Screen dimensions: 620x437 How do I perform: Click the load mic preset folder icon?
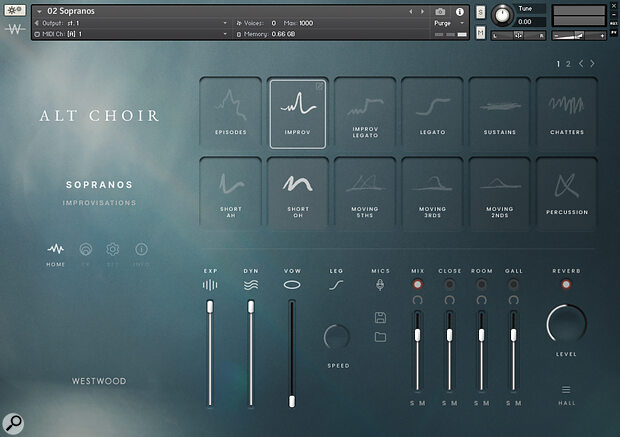click(380, 337)
